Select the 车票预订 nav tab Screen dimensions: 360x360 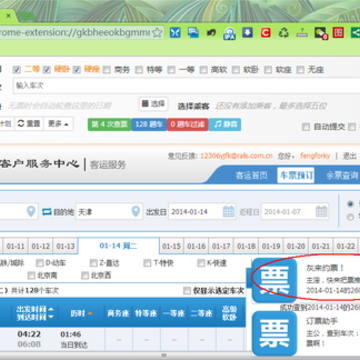point(296,175)
